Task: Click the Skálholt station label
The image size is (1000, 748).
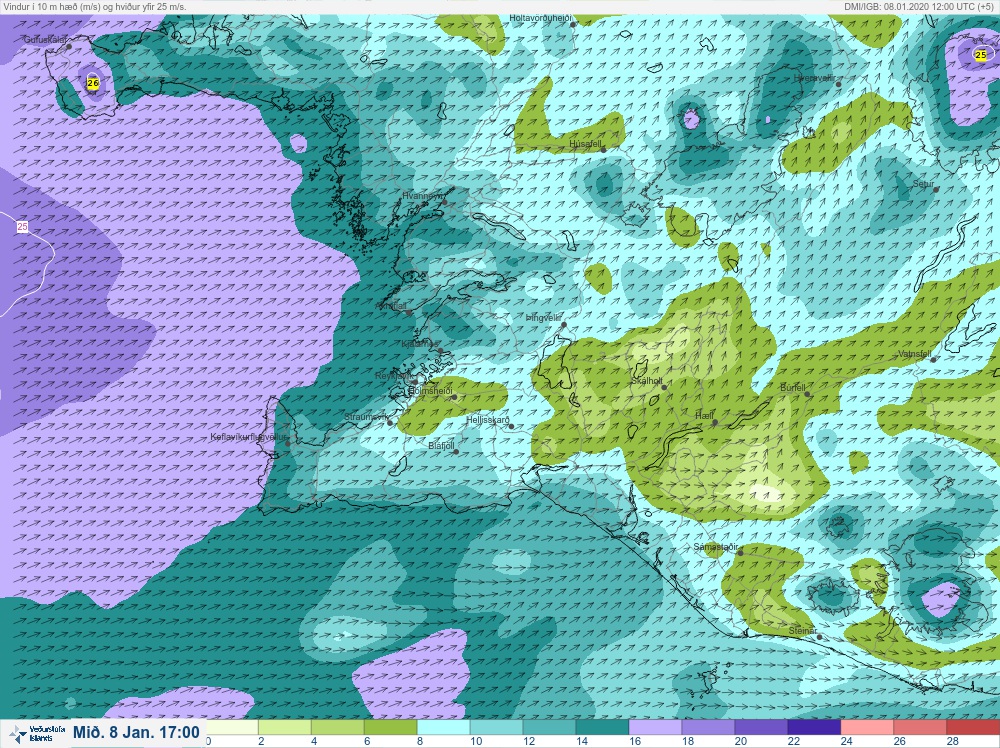Action: click(x=646, y=381)
